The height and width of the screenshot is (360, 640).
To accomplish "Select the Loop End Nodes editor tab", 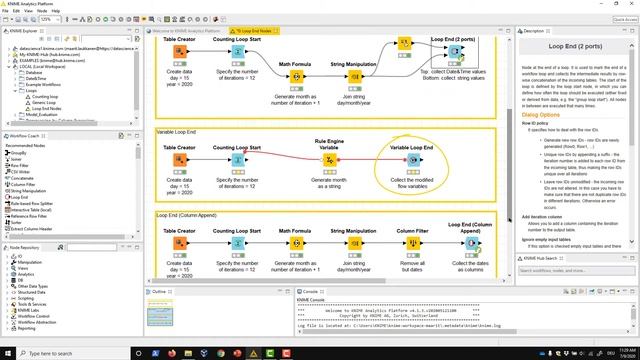I will coord(254,31).
